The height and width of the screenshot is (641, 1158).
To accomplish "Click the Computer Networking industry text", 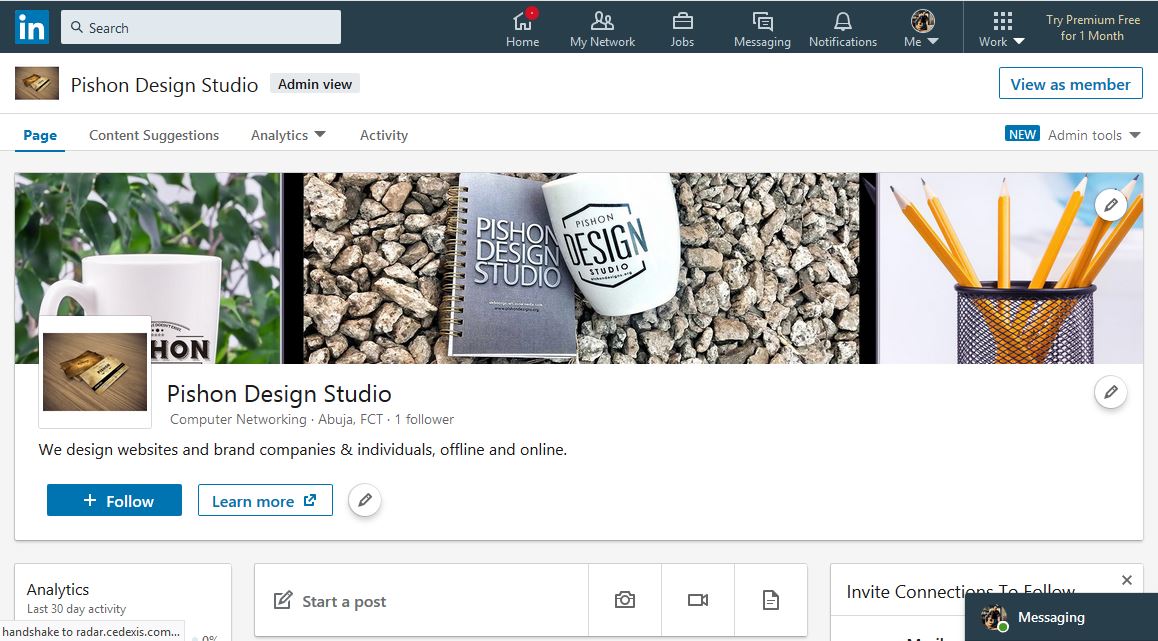I will [x=238, y=419].
